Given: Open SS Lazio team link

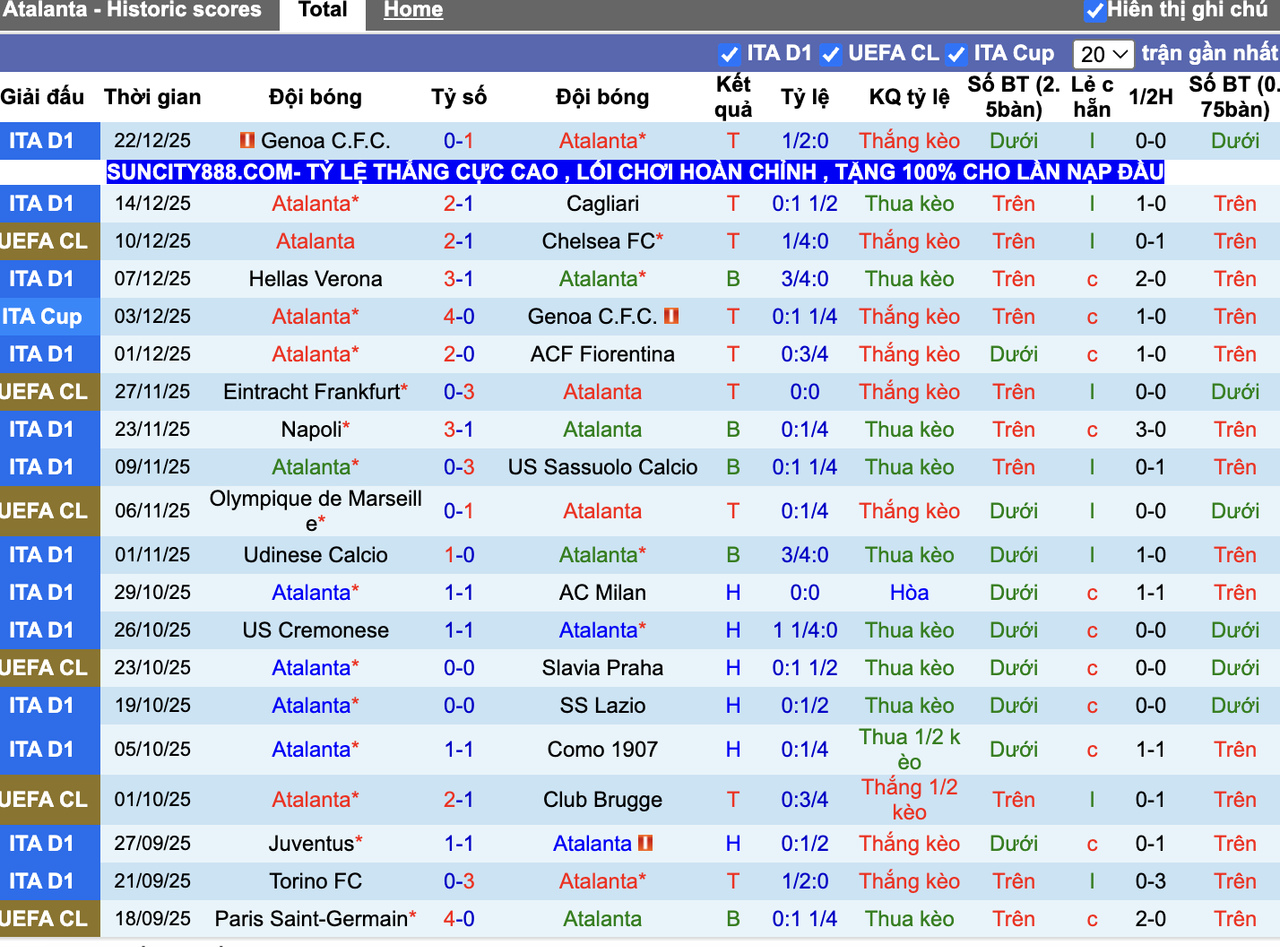Looking at the screenshot, I should pos(602,706).
